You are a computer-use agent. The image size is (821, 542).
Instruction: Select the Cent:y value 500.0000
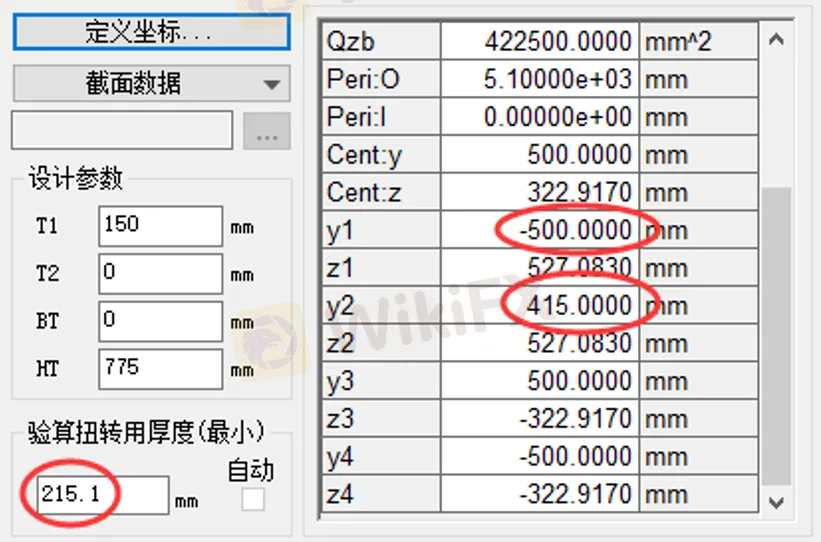[539, 155]
